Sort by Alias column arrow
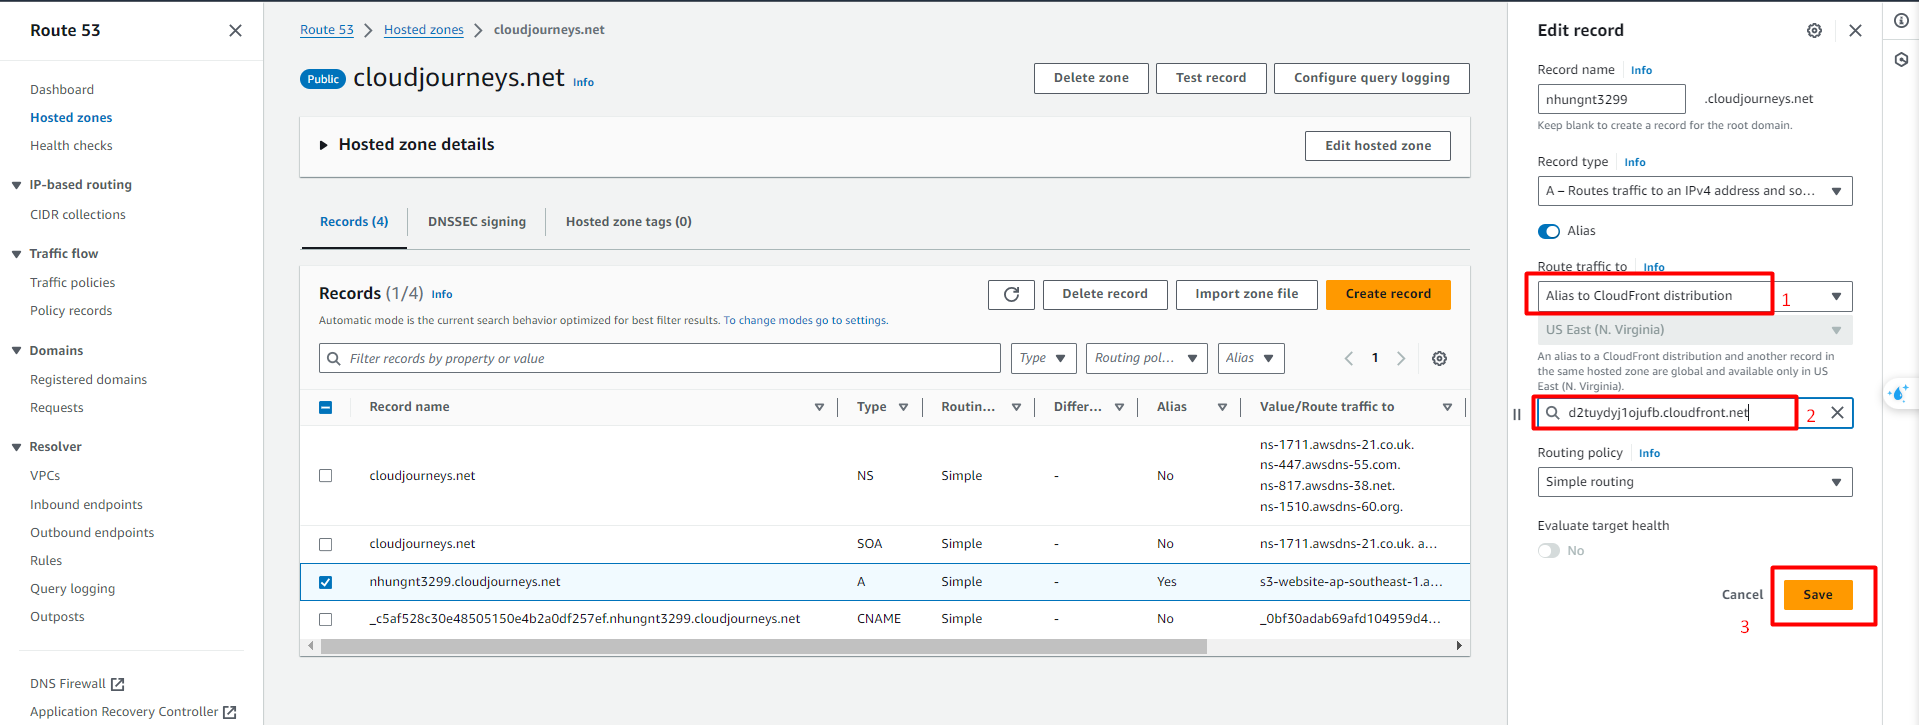The width and height of the screenshot is (1919, 725). coord(1222,407)
